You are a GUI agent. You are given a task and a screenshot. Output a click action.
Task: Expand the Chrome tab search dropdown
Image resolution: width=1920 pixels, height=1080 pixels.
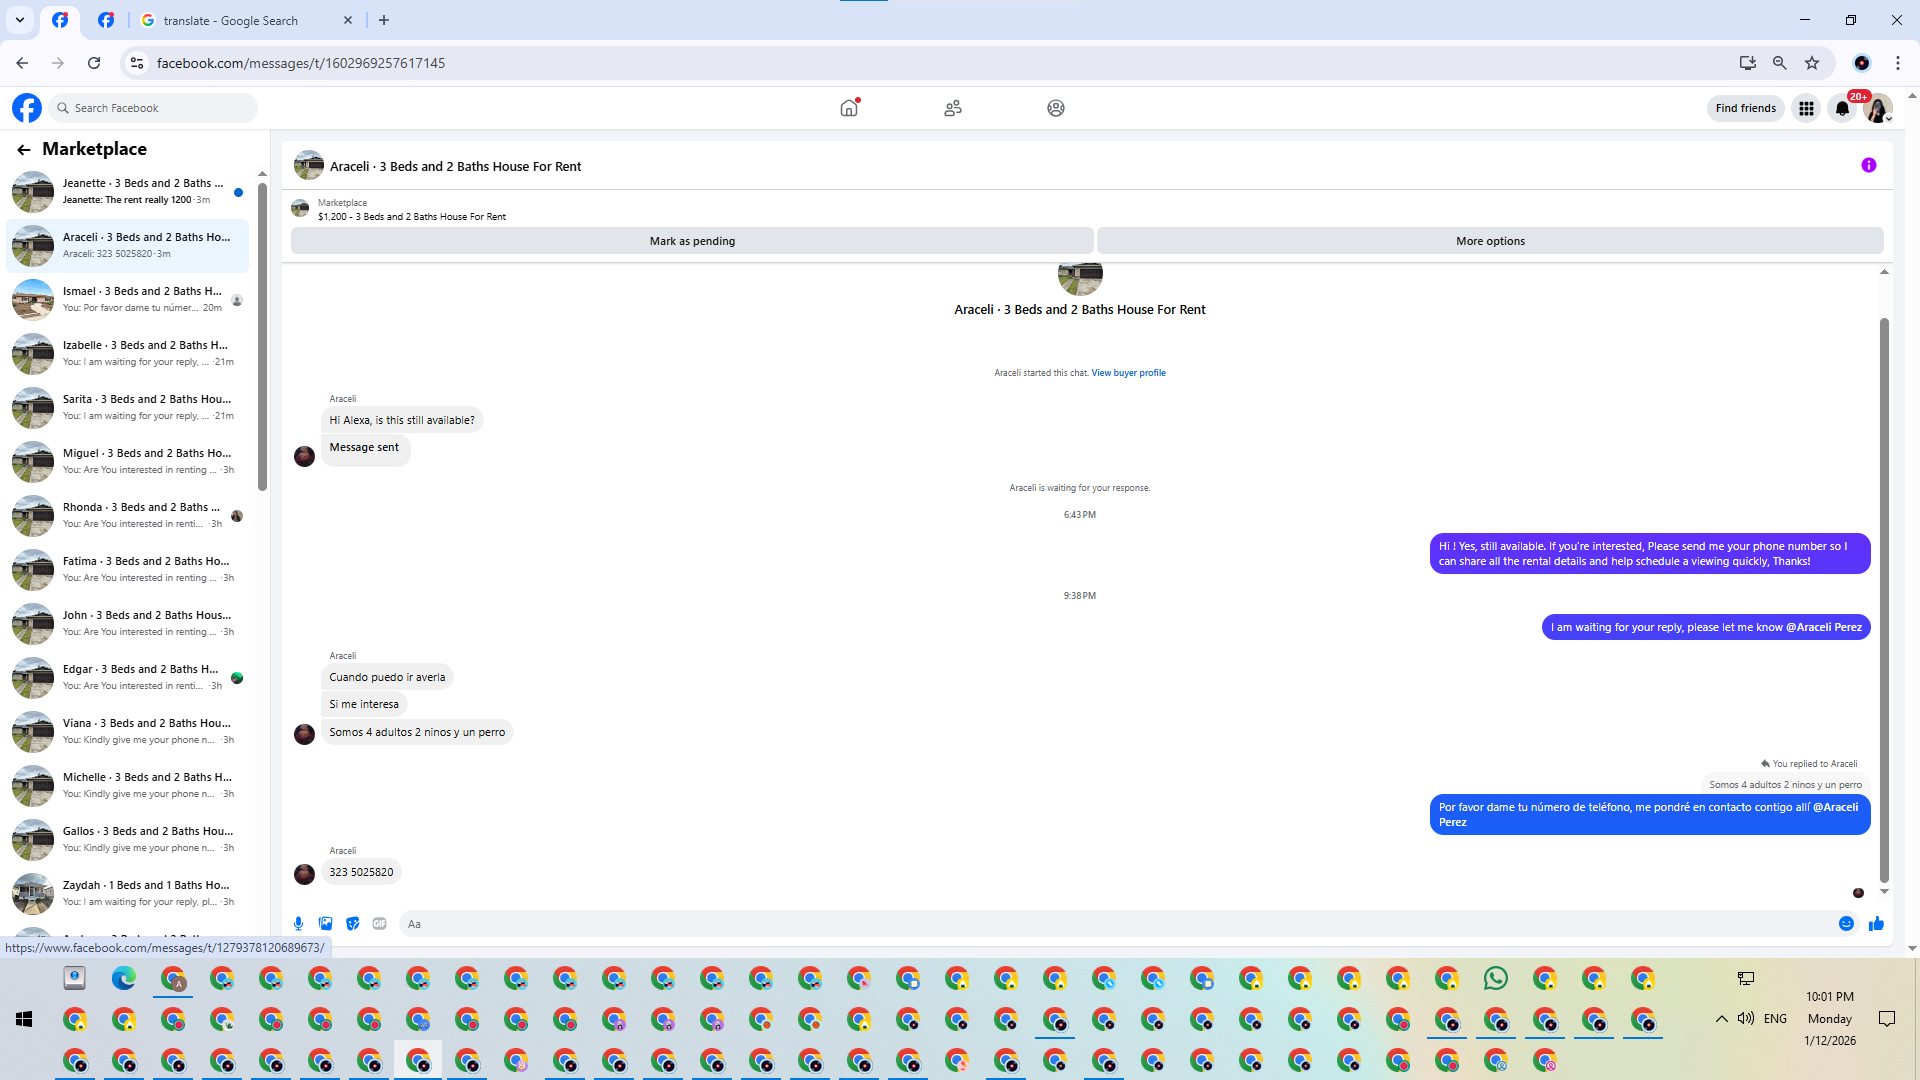pyautogui.click(x=19, y=20)
